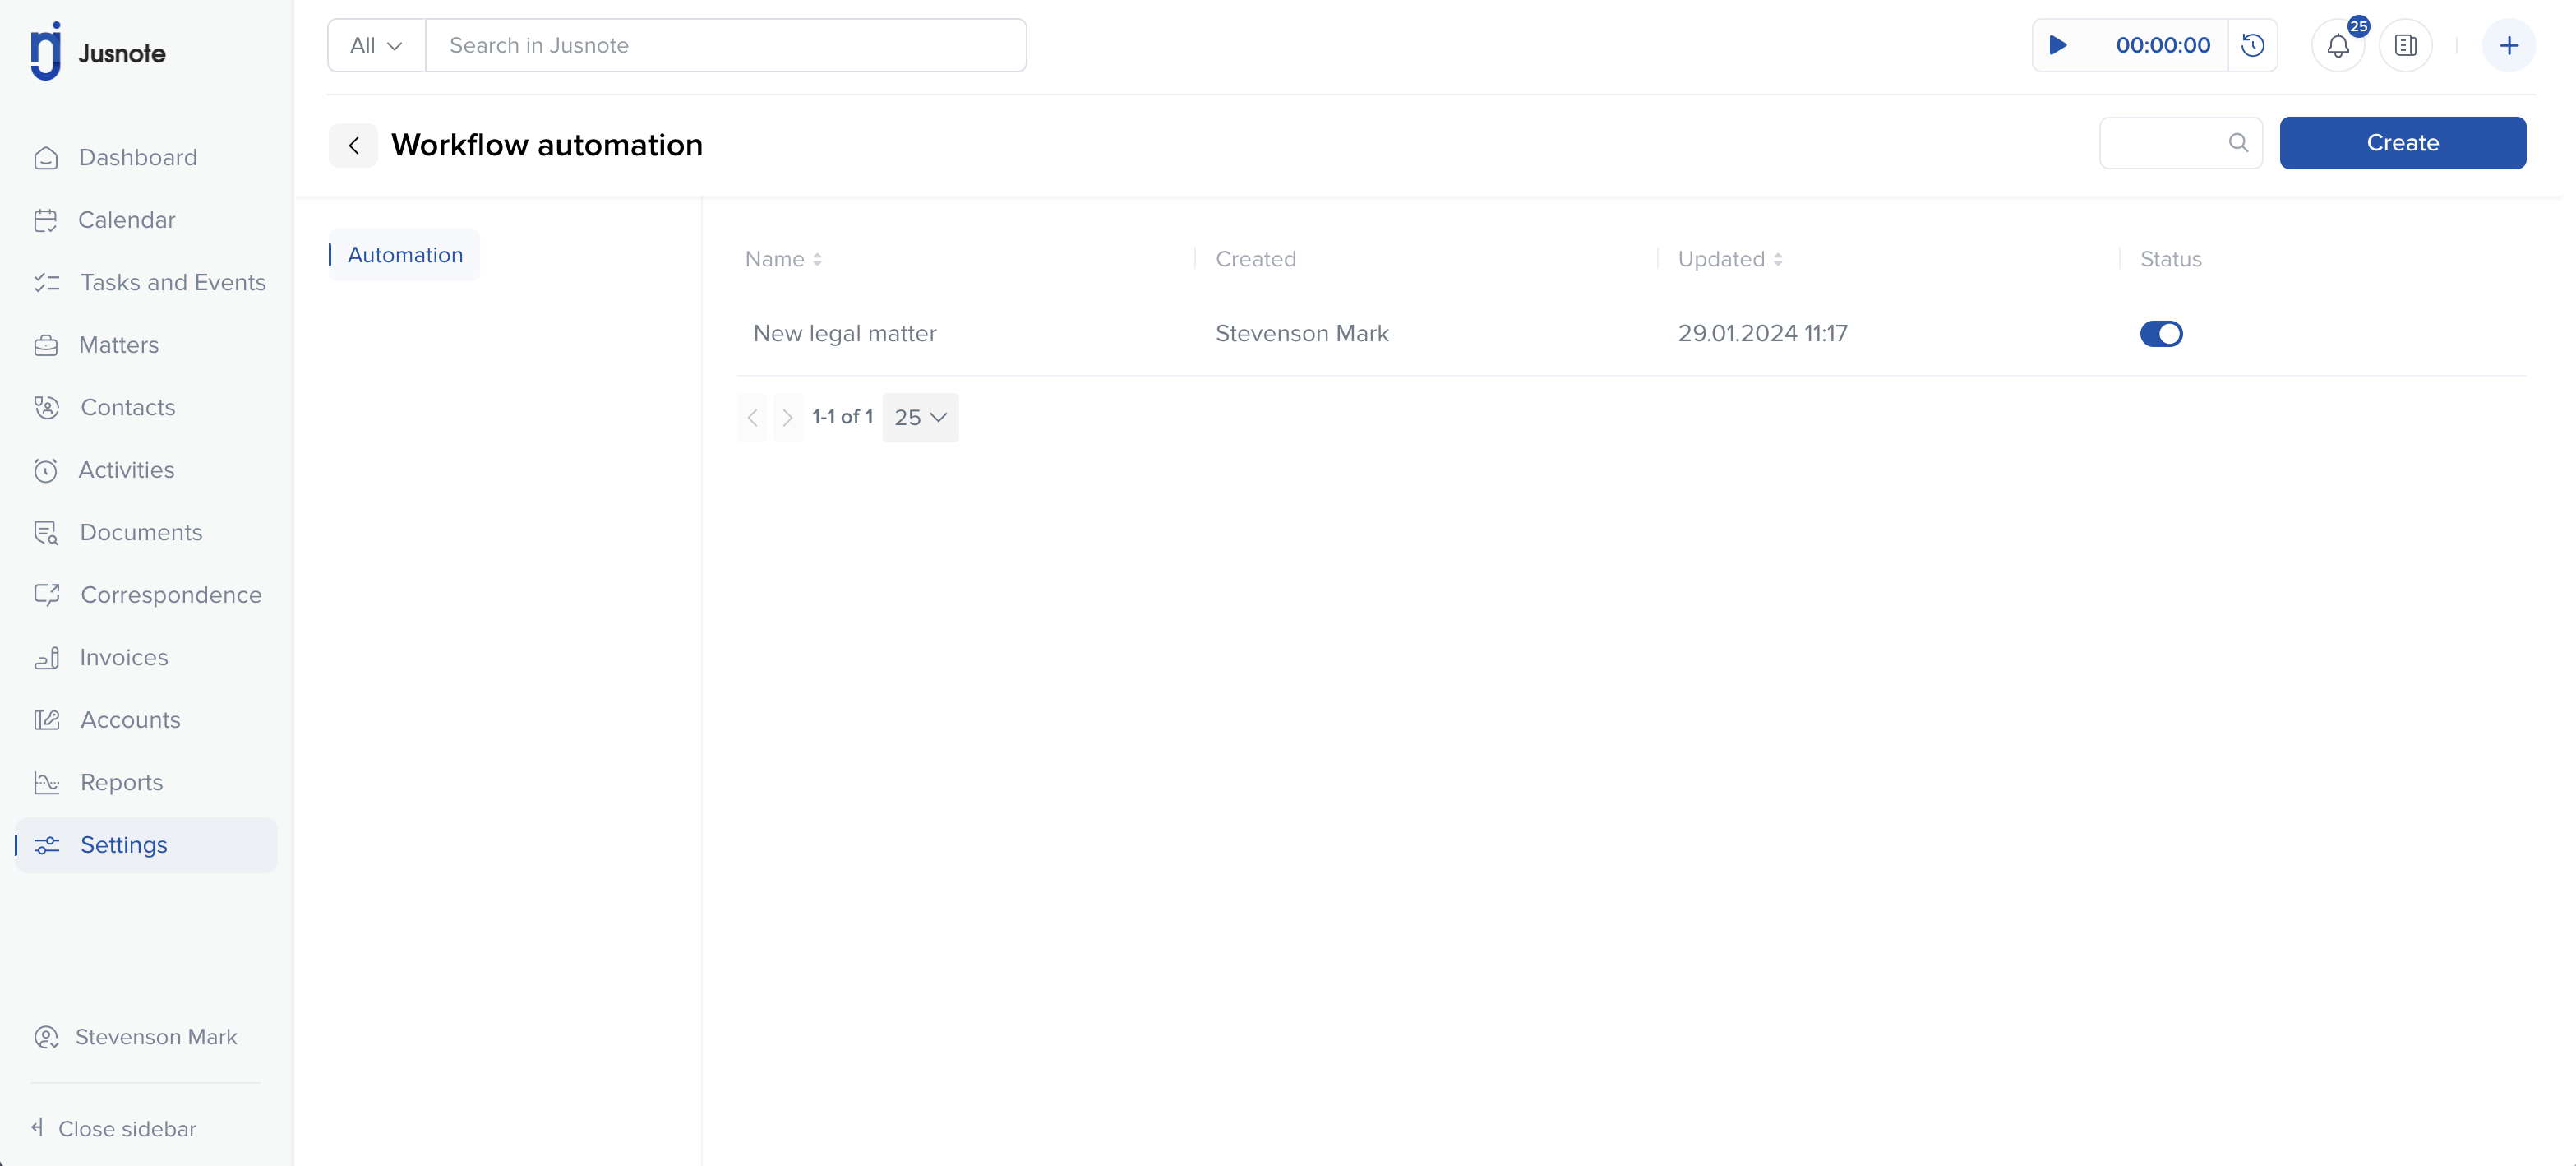
Task: Open the timer history icon
Action: [2252, 45]
